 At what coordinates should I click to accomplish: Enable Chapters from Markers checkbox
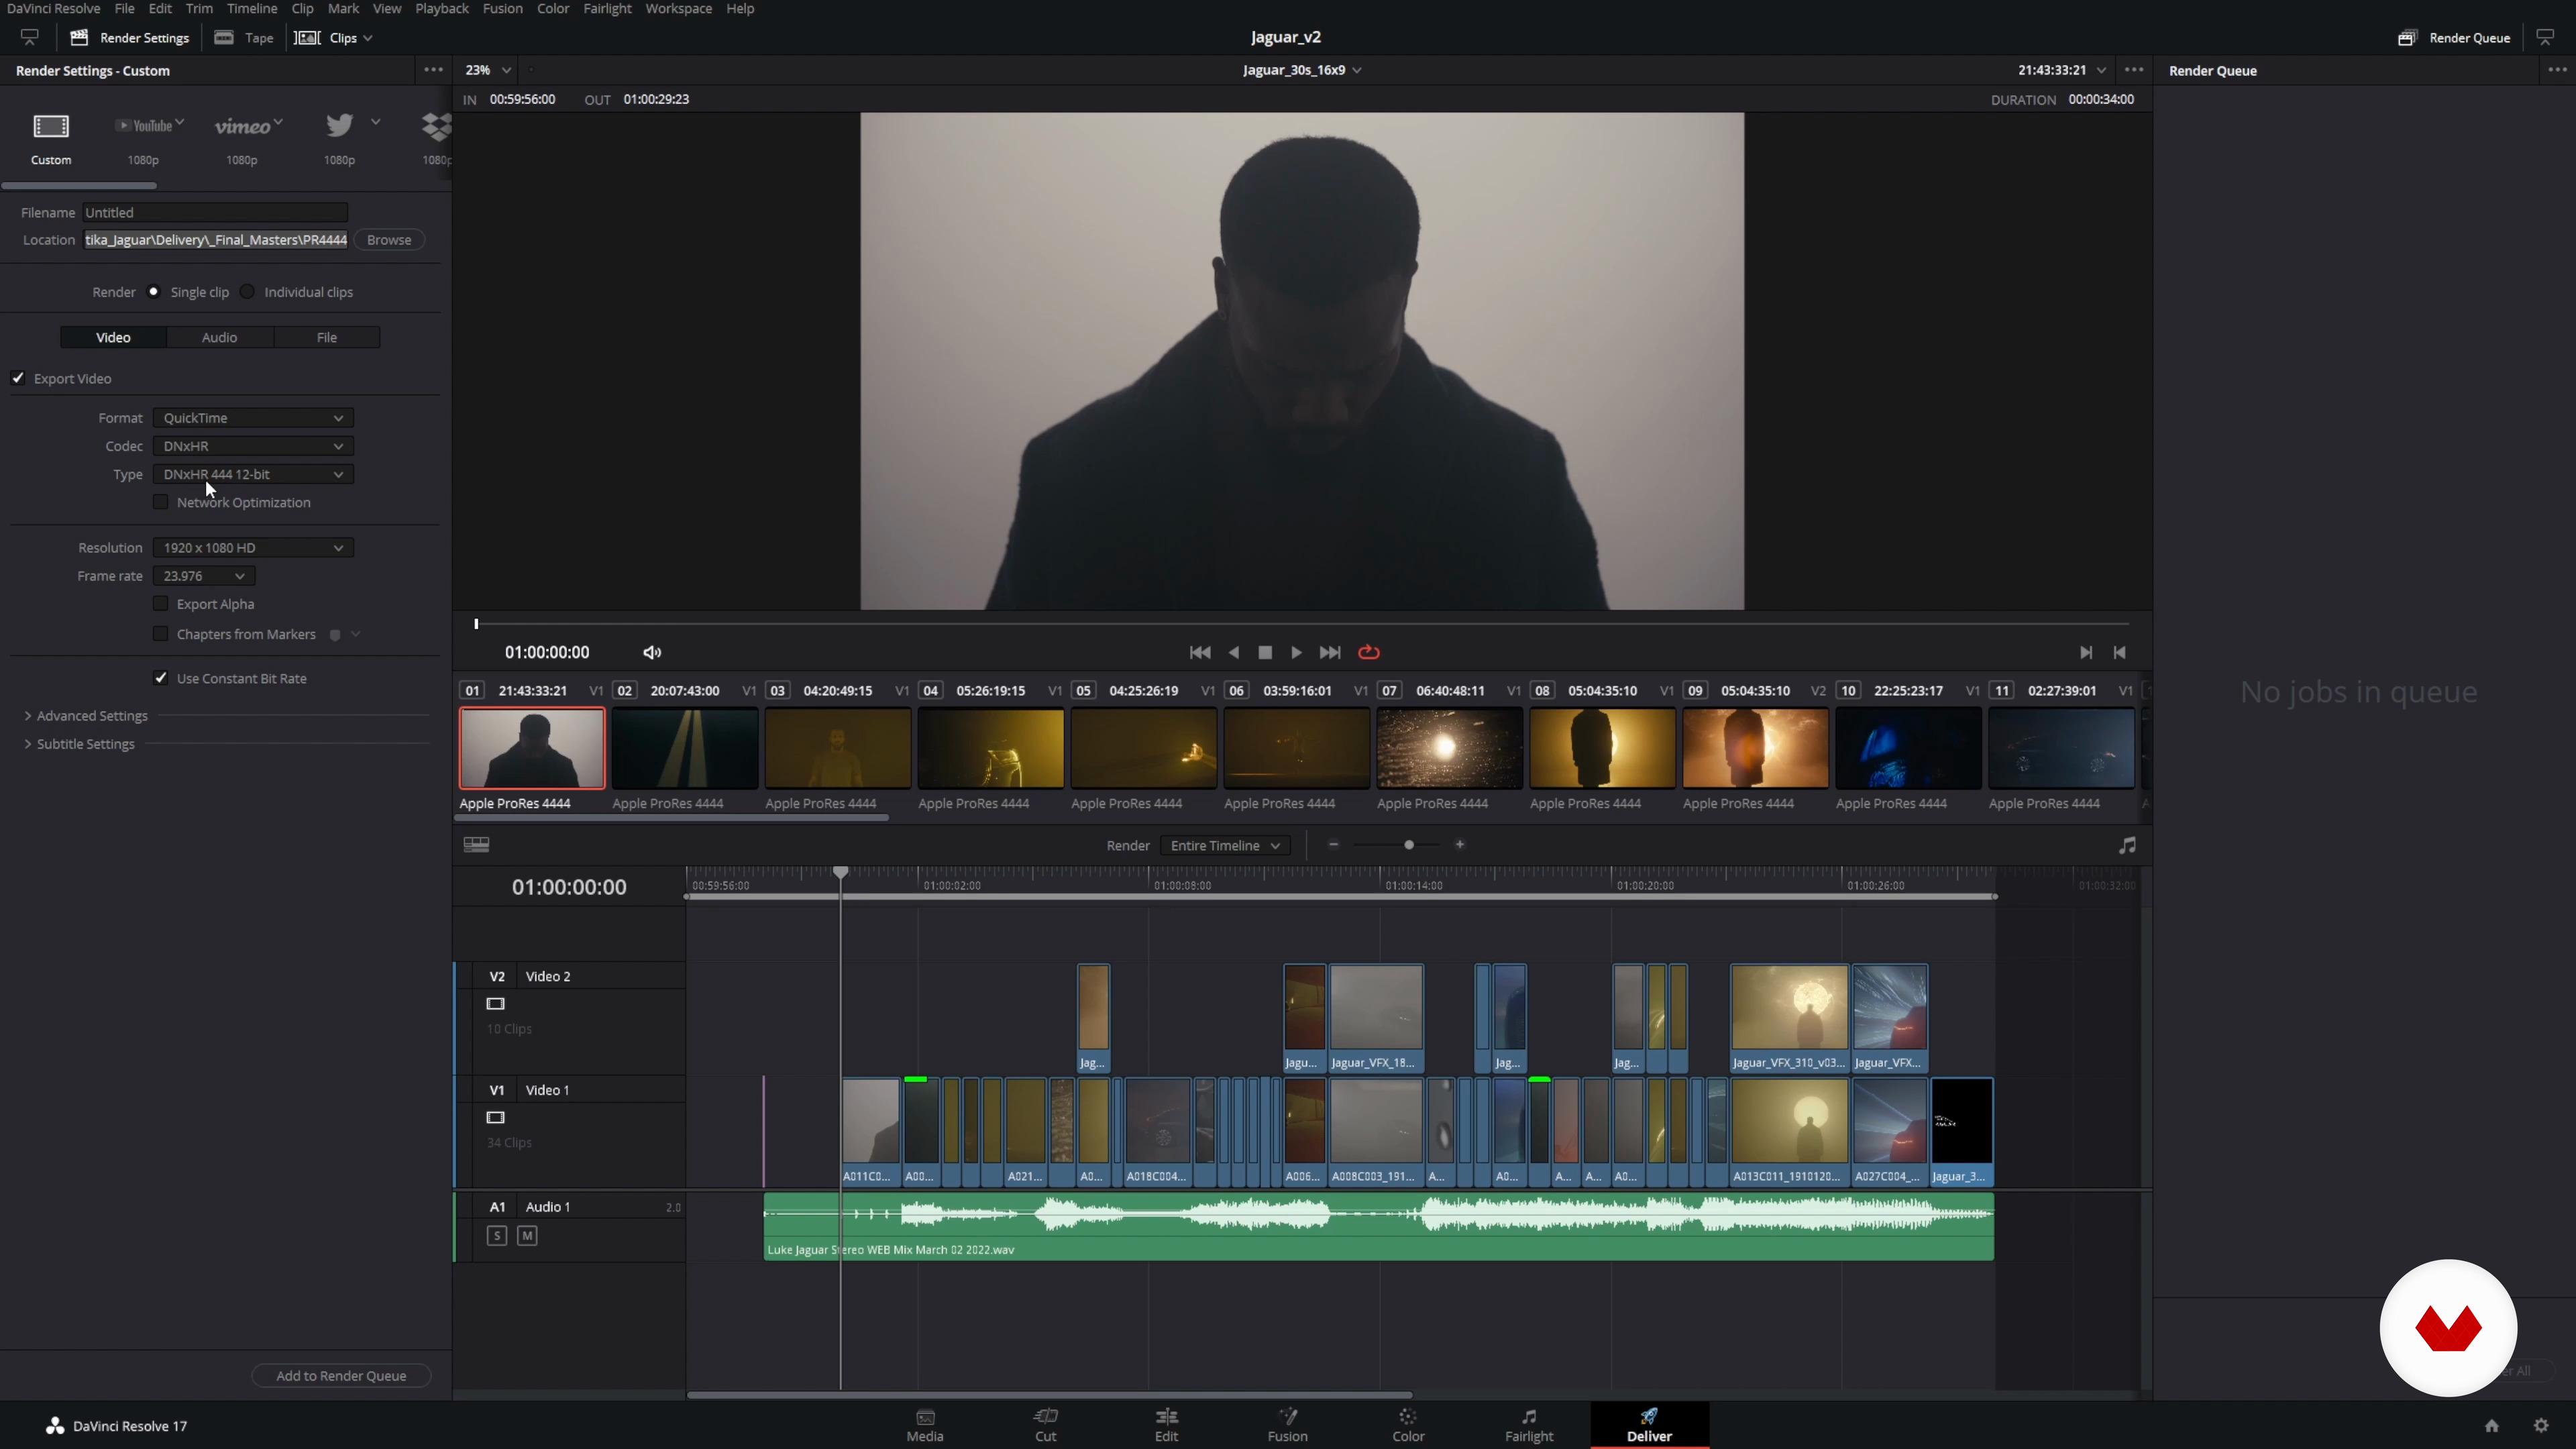click(x=160, y=634)
